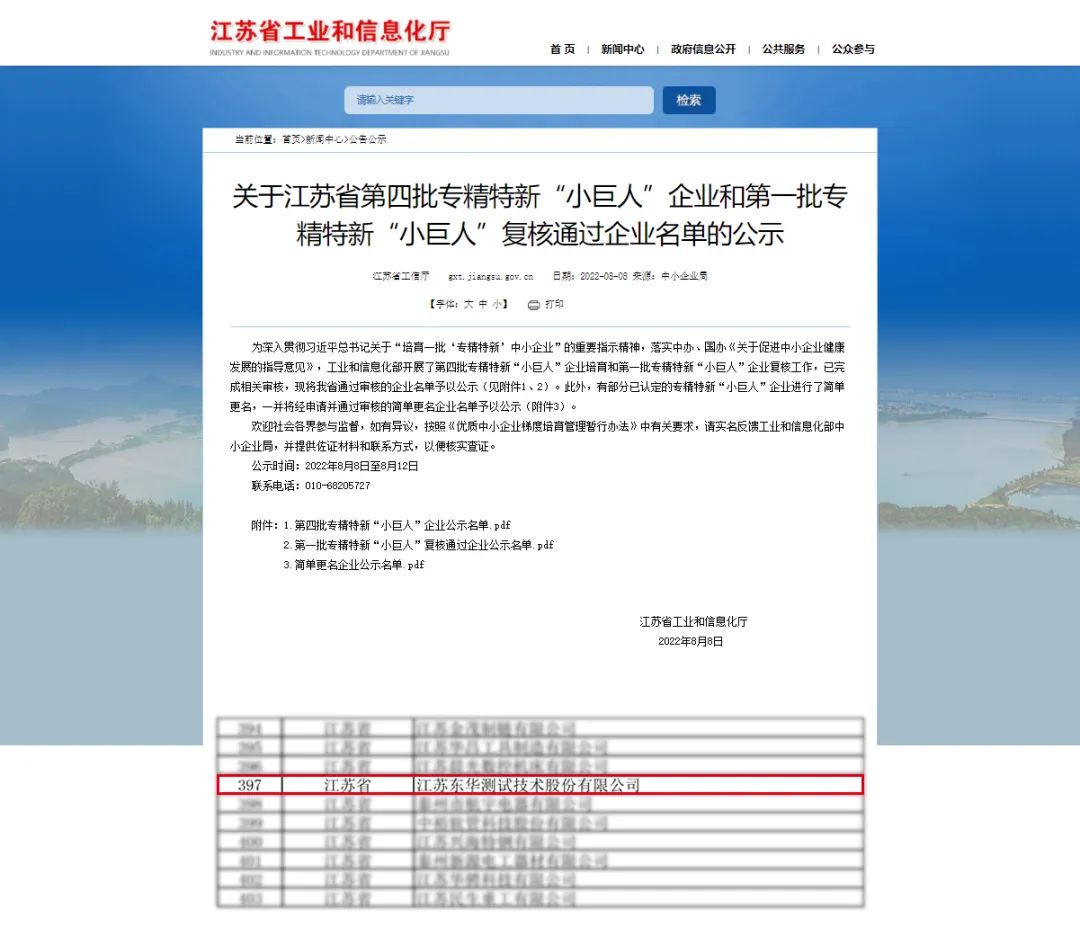The image size is (1080, 936).
Task: Select table cell number 397
Action: coord(249,784)
